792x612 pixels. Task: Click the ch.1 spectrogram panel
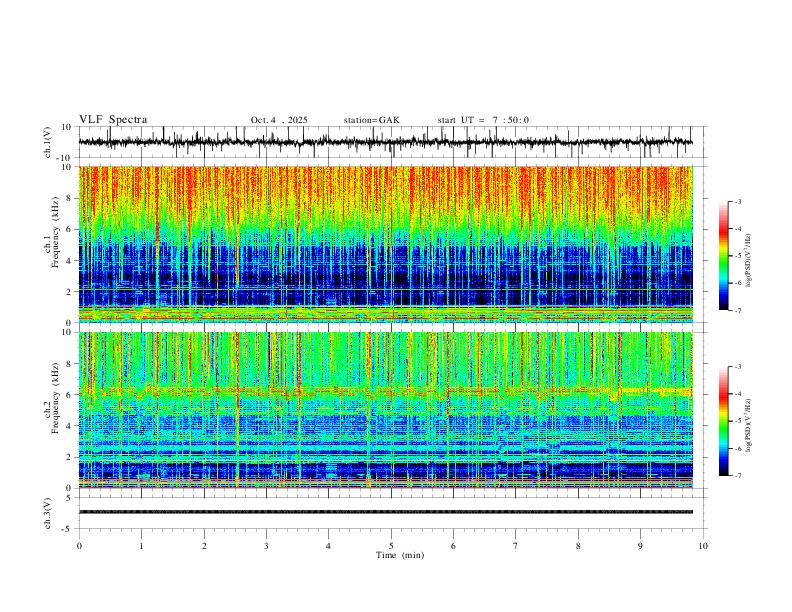pyautogui.click(x=385, y=244)
